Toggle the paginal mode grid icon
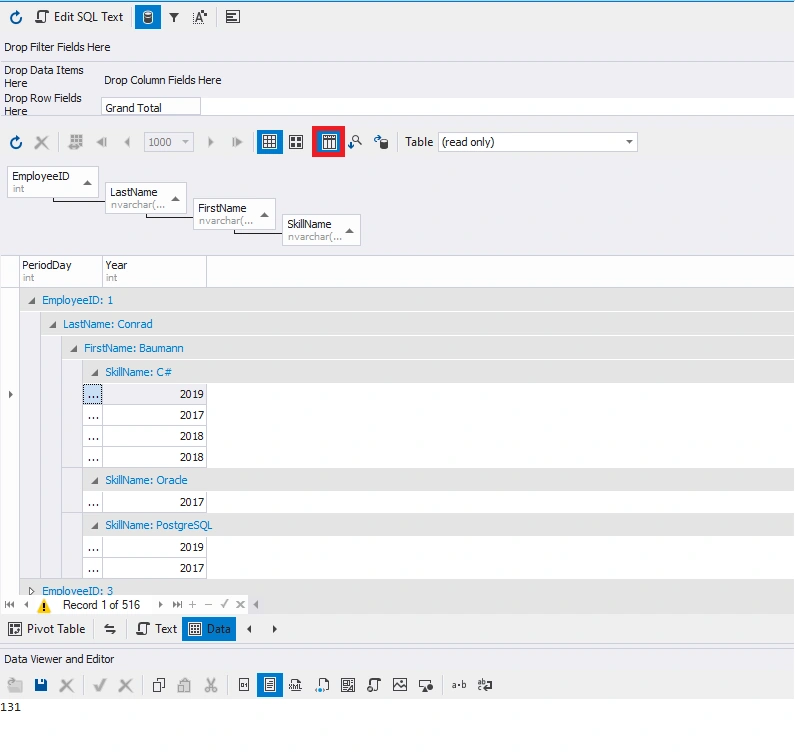 coord(76,142)
